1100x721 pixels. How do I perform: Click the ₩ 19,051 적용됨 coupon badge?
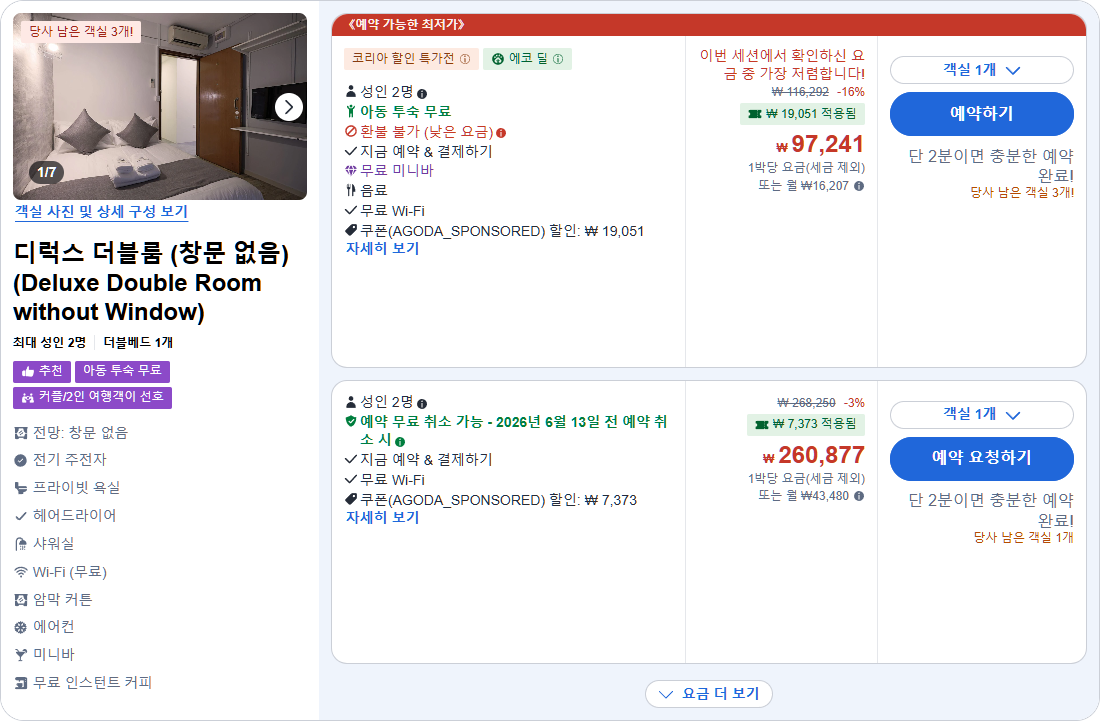click(x=802, y=114)
